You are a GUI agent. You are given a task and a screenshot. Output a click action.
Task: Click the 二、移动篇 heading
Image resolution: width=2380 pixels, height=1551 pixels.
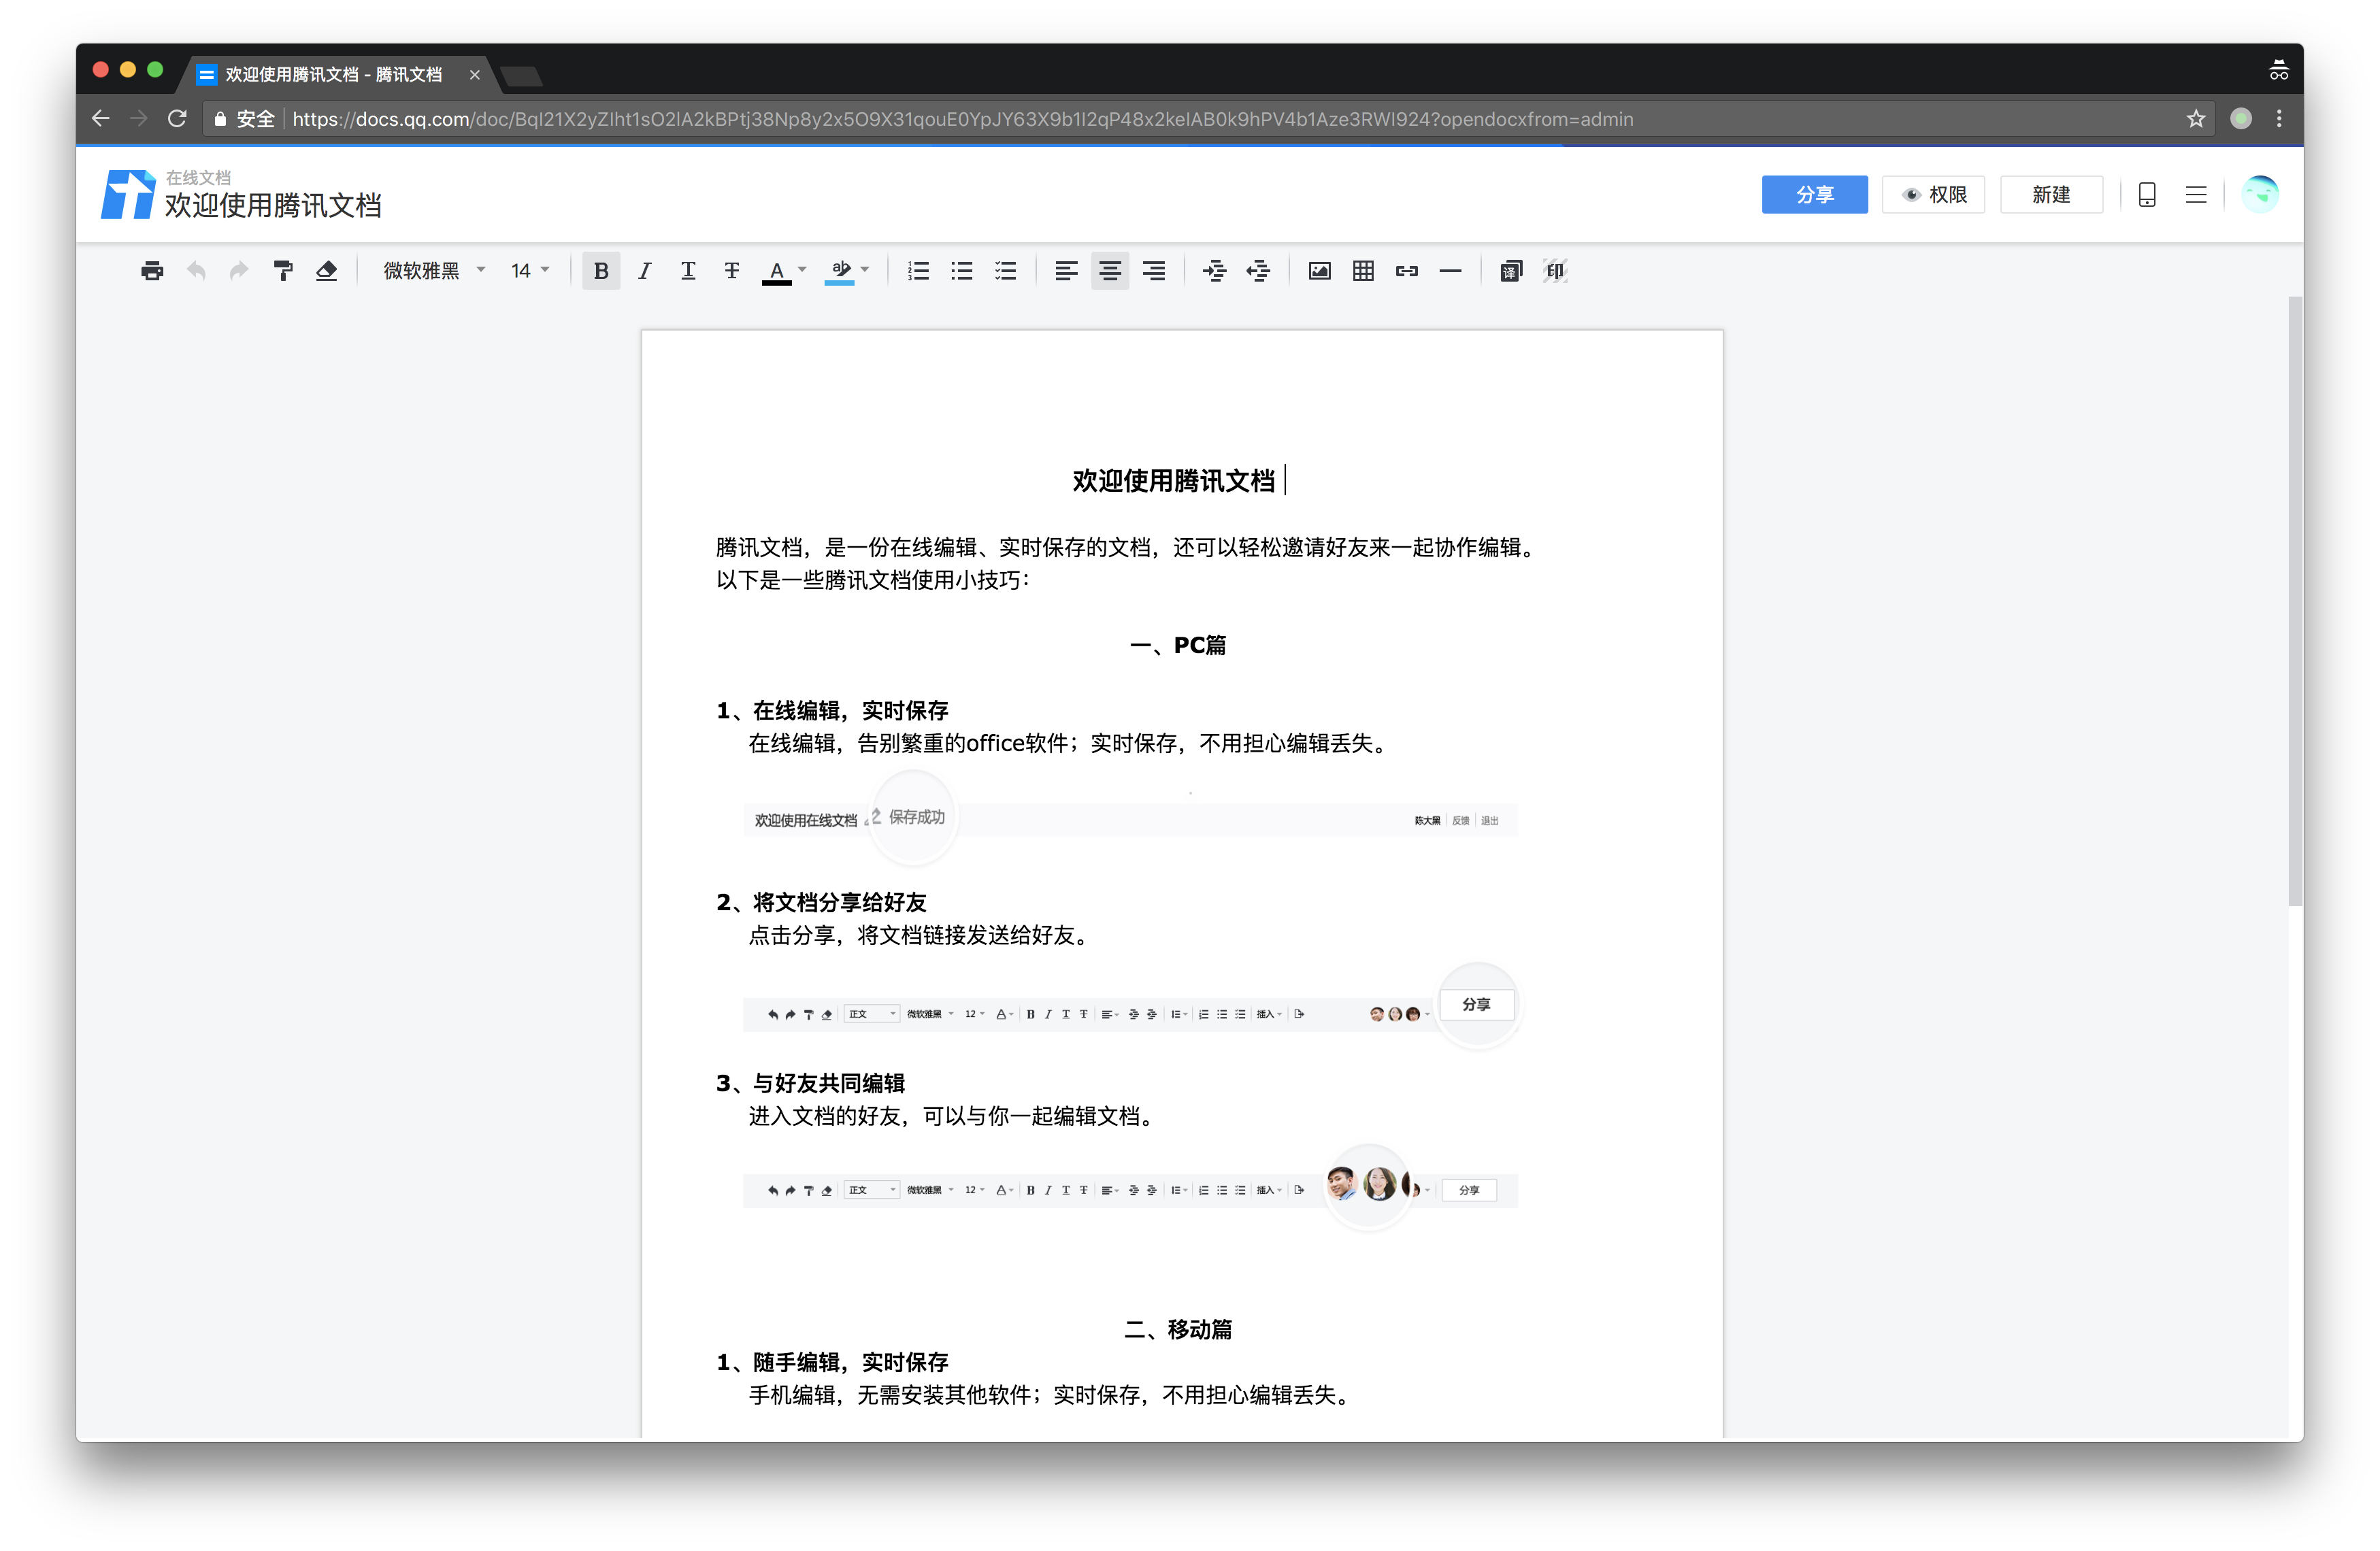pos(1178,1330)
